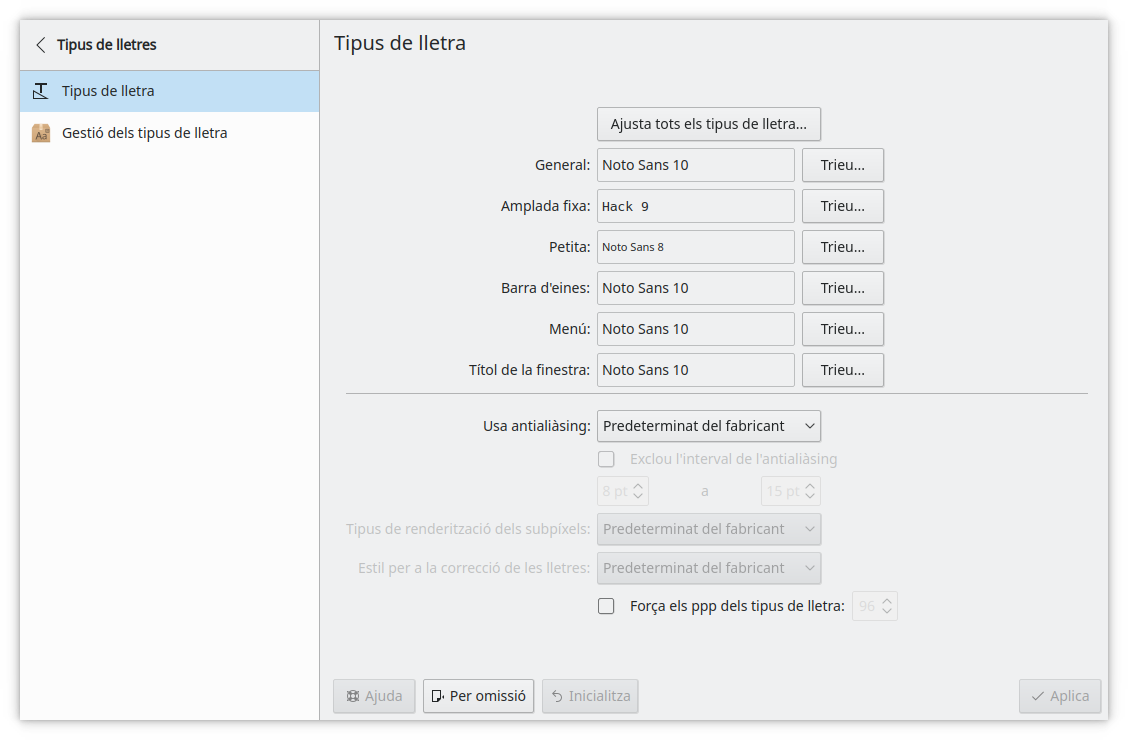Expand the Tipus de renderització dels subpíxels dropdown
Viewport: 1128px width, 740px height.
(x=708, y=529)
